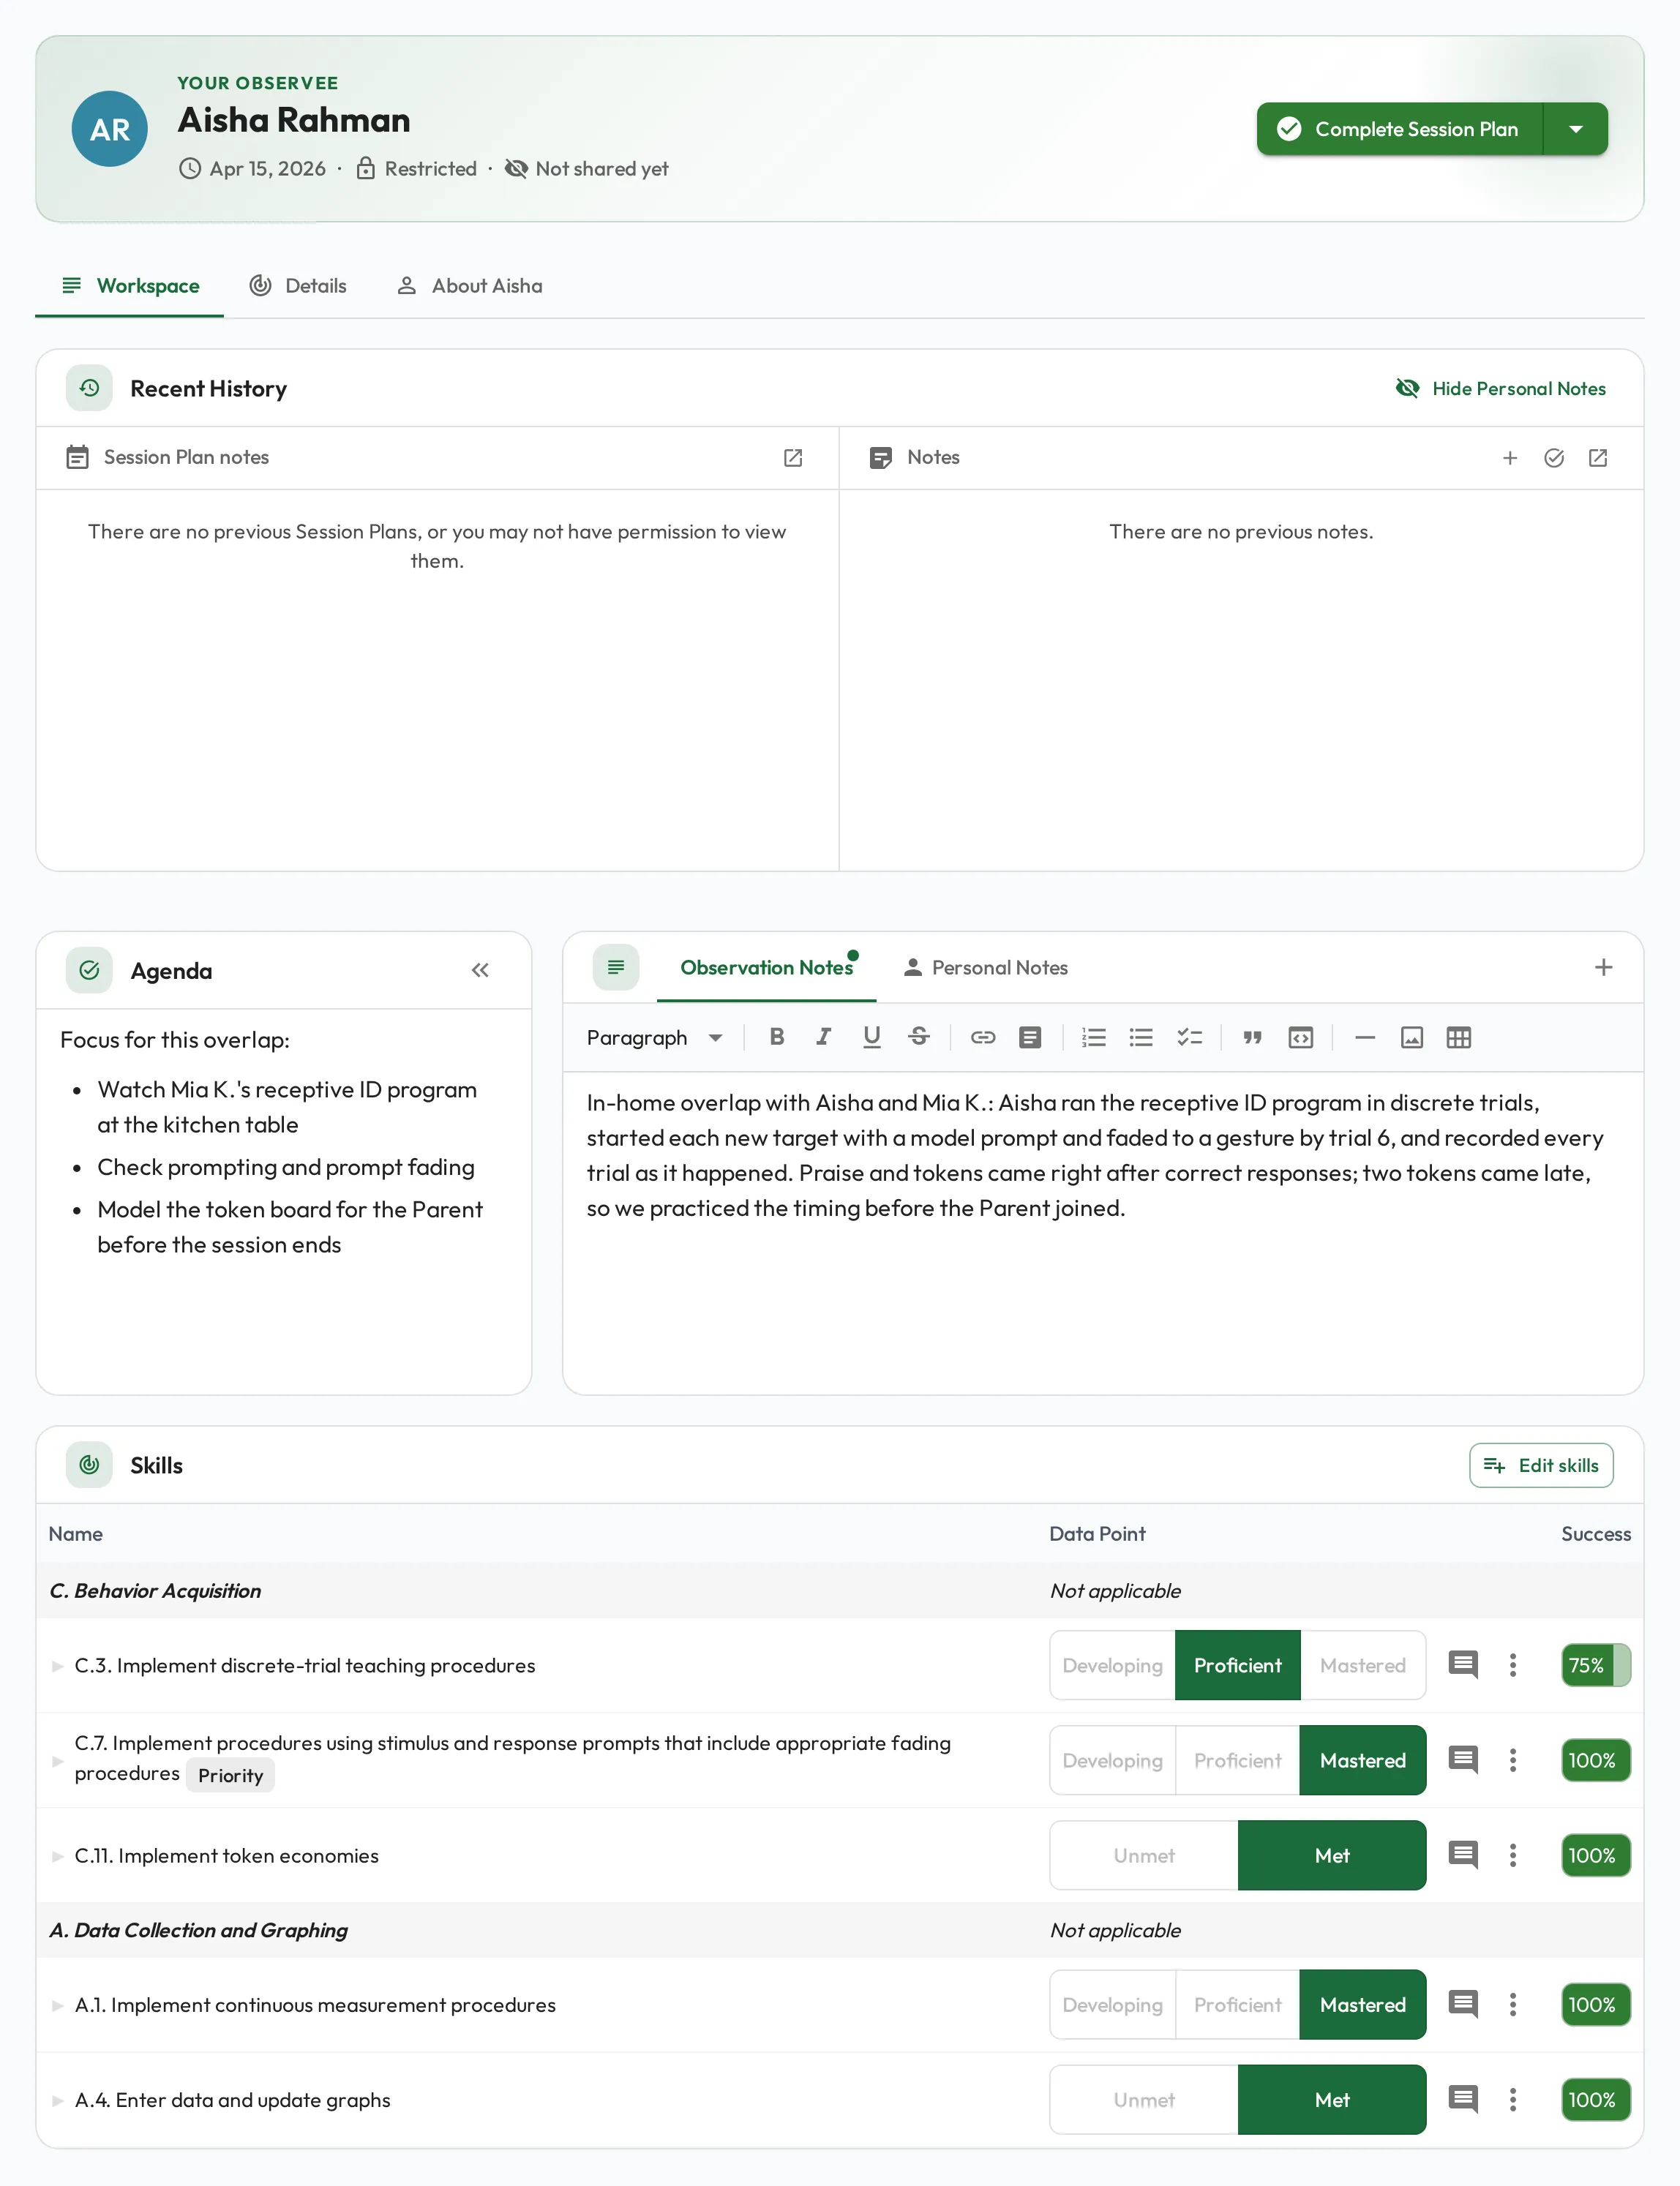
Task: Insert a link in observation notes
Action: click(x=983, y=1037)
